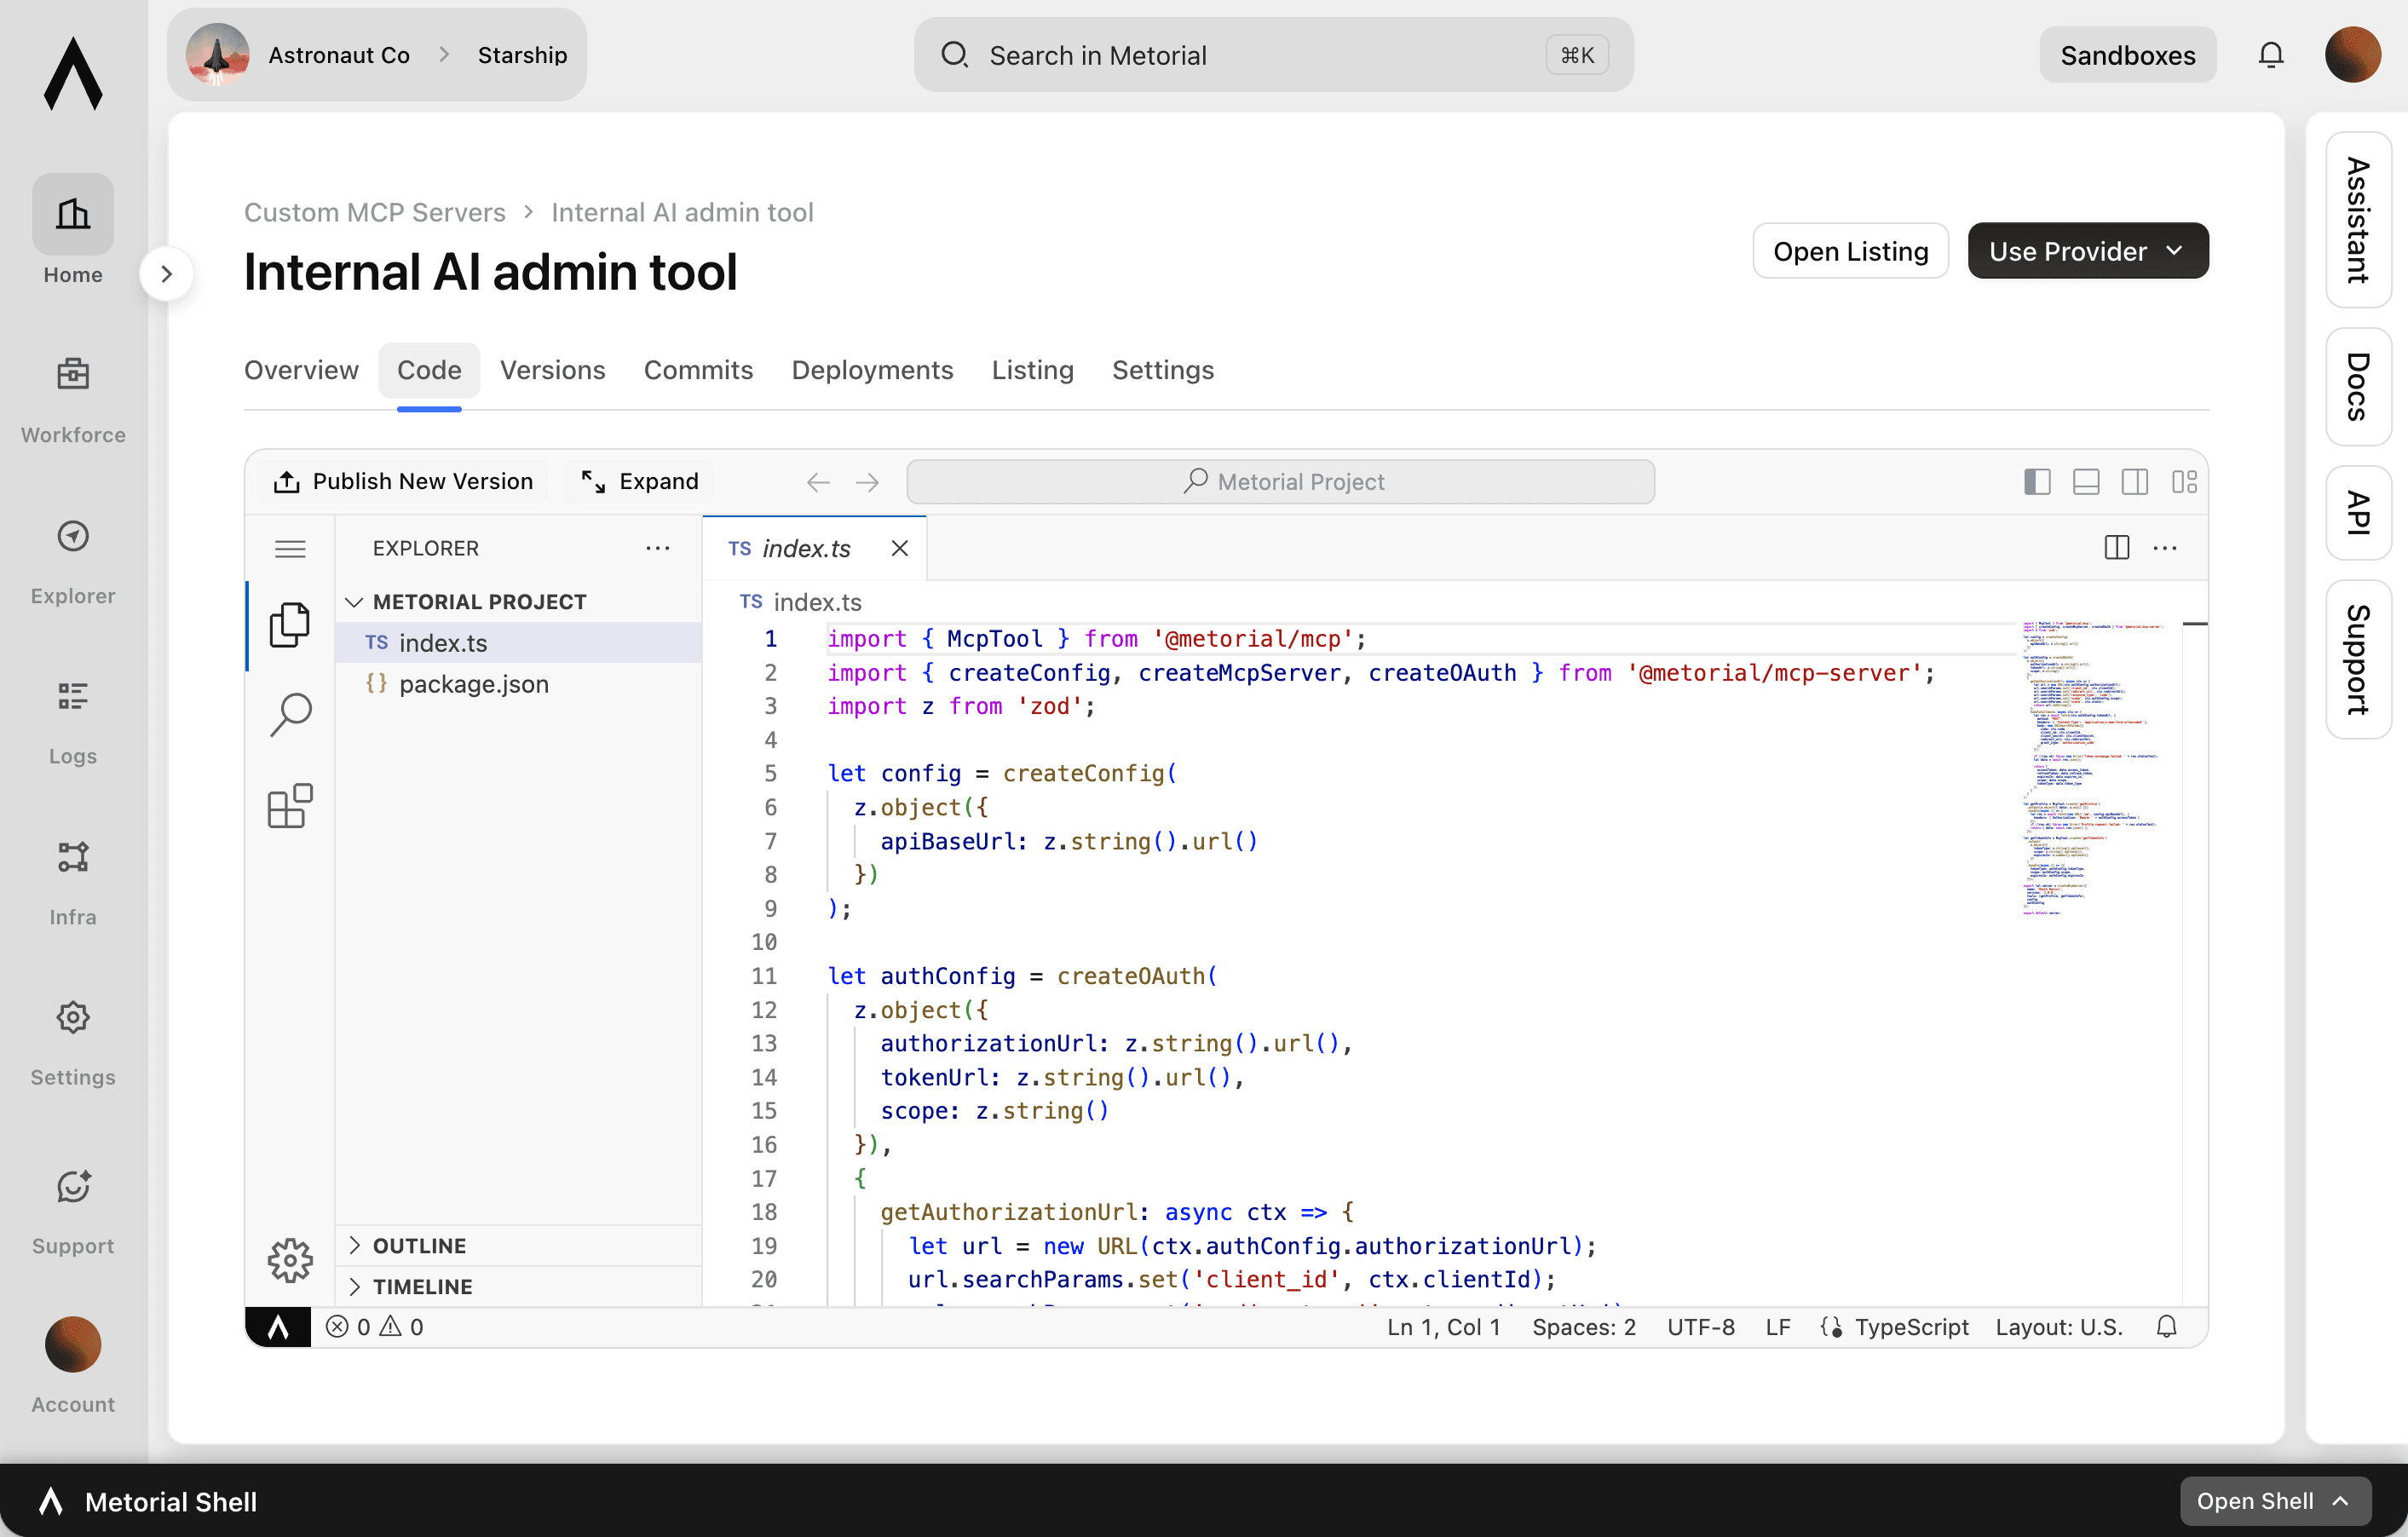Collapse the METORIAL PROJECT tree
The height and width of the screenshot is (1537, 2408).
point(518,602)
